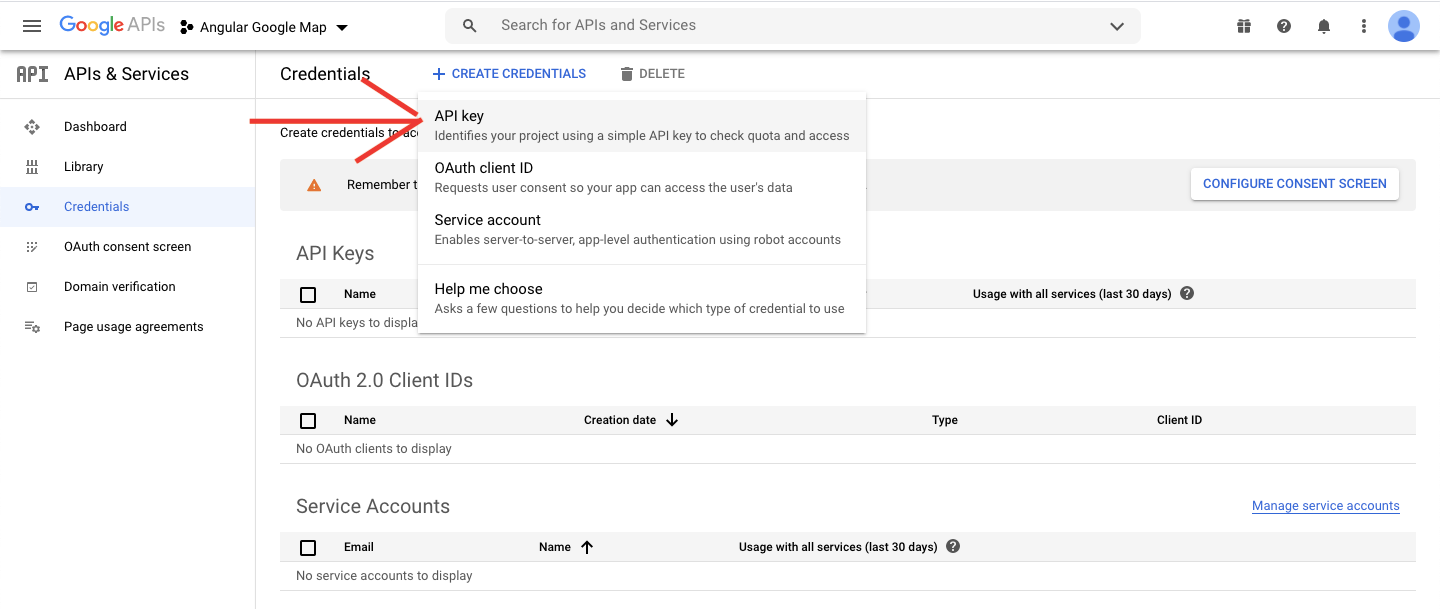Open the hamburger navigation menu
This screenshot has width=1440, height=609.
tap(32, 26)
